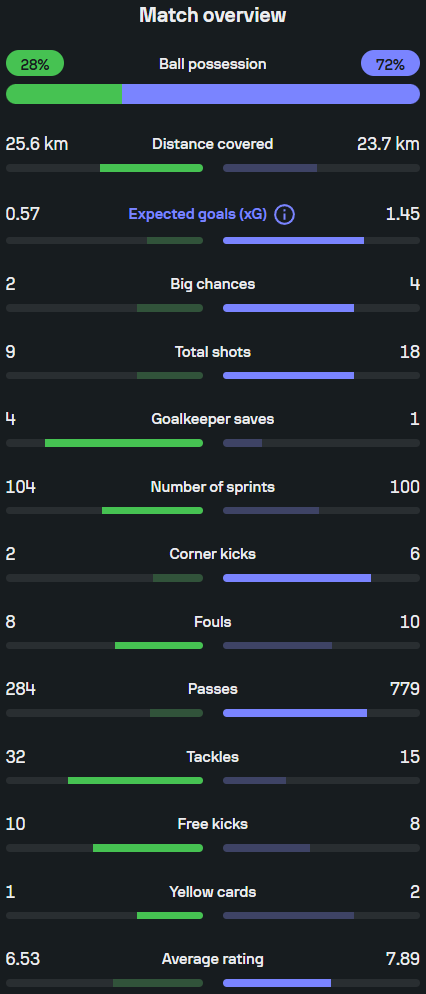426x994 pixels.
Task: Click the 72% possession badge
Action: [x=390, y=63]
